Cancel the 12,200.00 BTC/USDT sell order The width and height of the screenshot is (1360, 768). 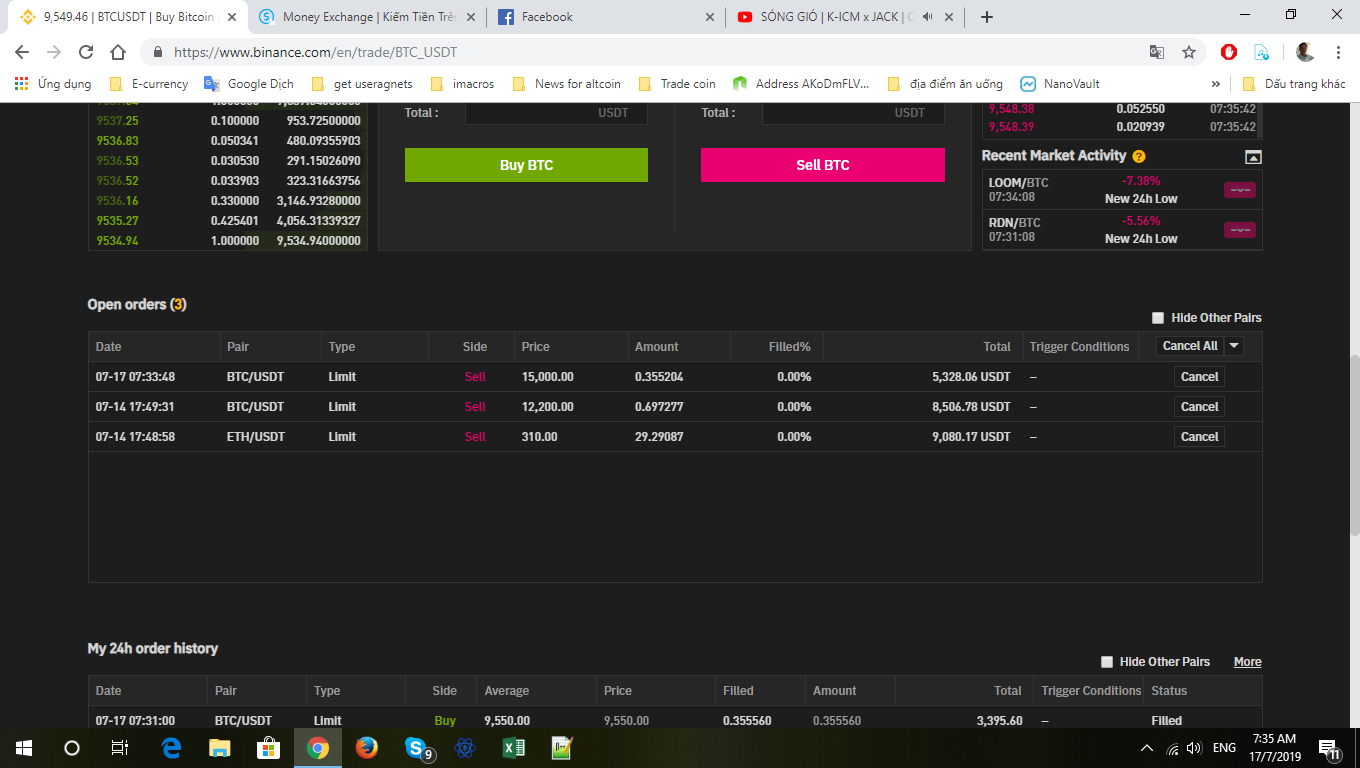click(1199, 407)
